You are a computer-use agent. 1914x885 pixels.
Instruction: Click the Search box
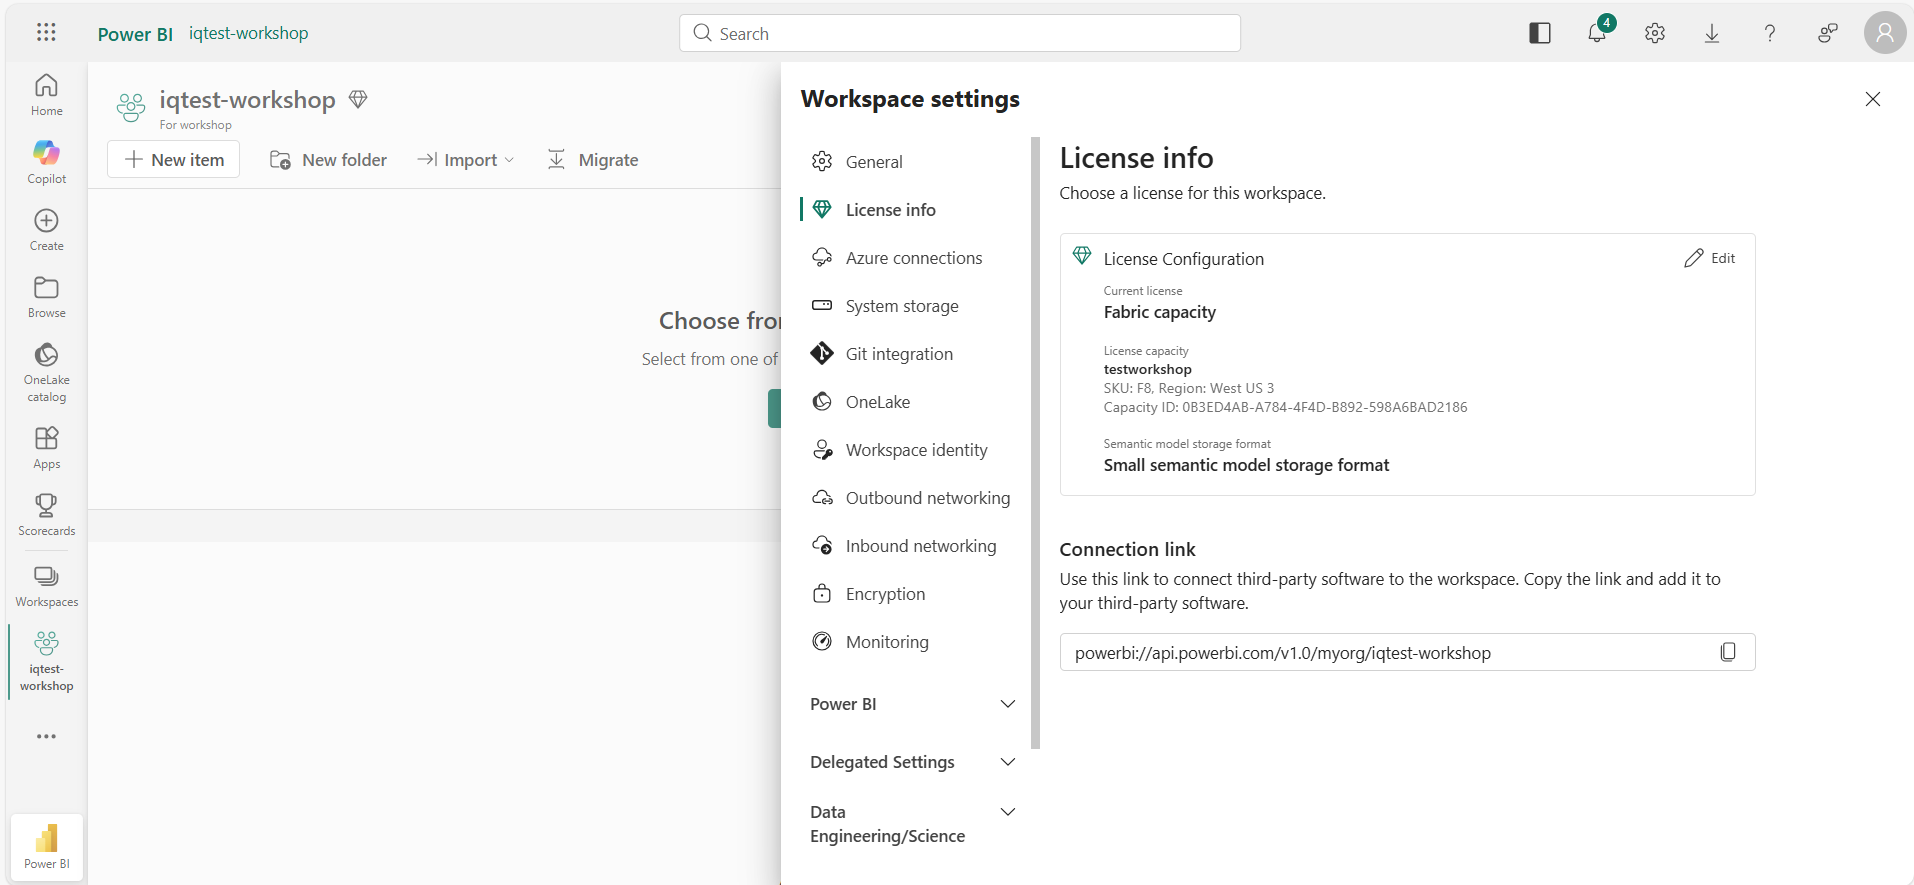[x=960, y=33]
